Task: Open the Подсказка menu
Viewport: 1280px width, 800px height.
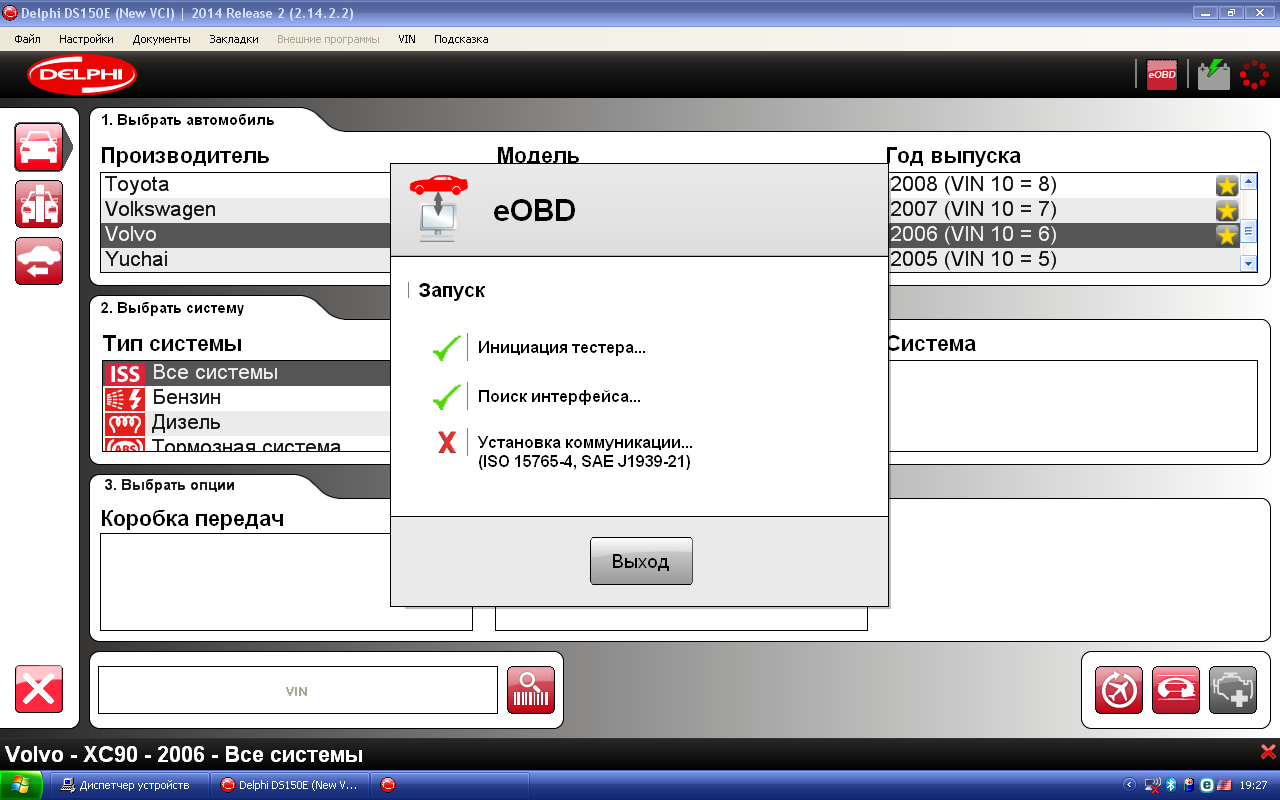Action: [x=461, y=39]
